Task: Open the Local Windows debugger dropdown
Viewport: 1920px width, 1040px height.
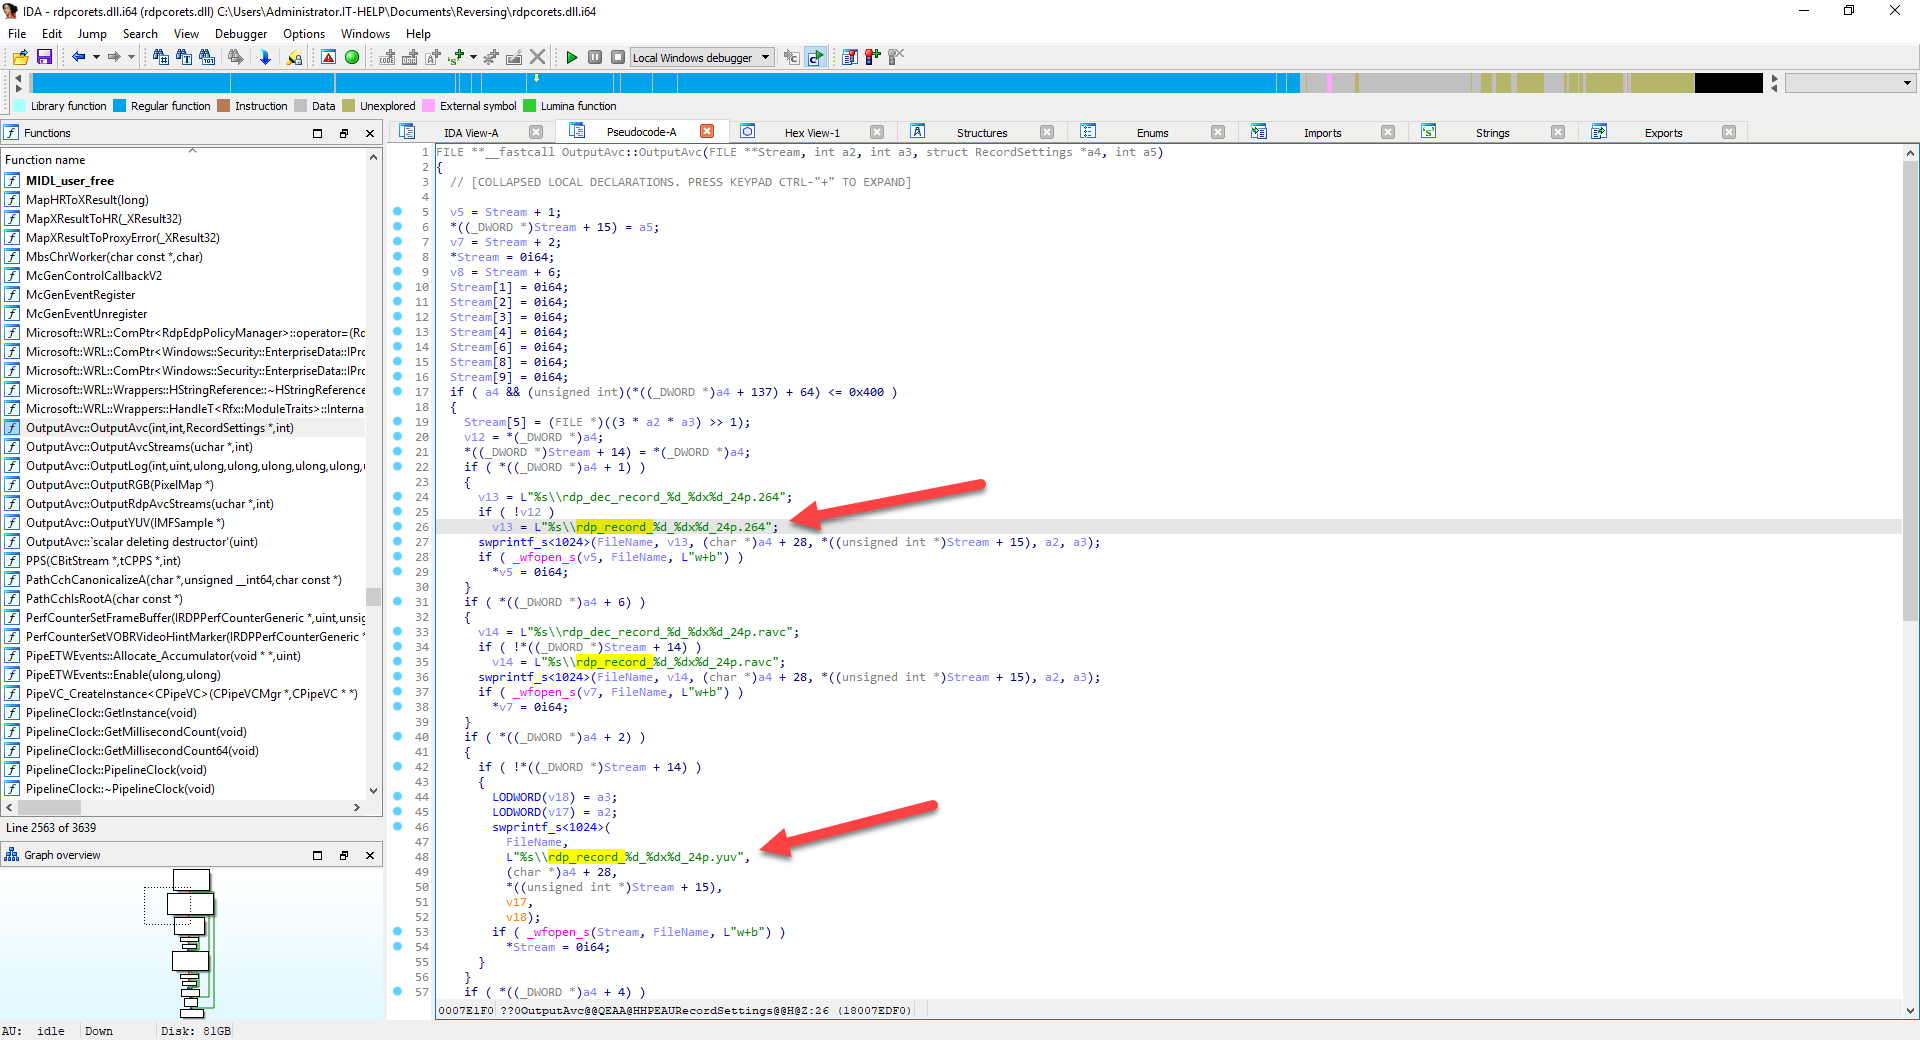Action: 765,57
